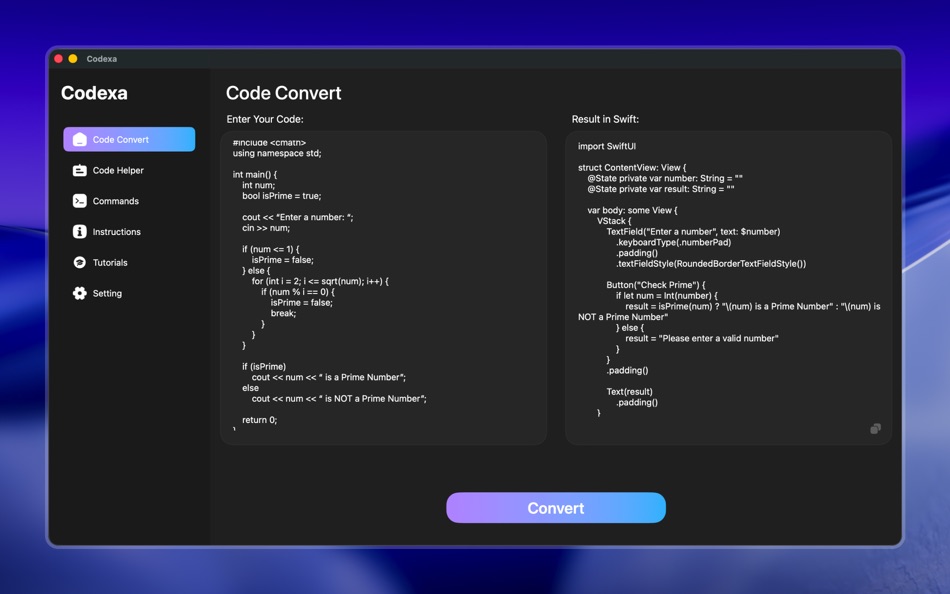Viewport: 950px width, 594px height.
Task: Click the ".keyboardType(.numberPad)" line
Action: (673, 242)
